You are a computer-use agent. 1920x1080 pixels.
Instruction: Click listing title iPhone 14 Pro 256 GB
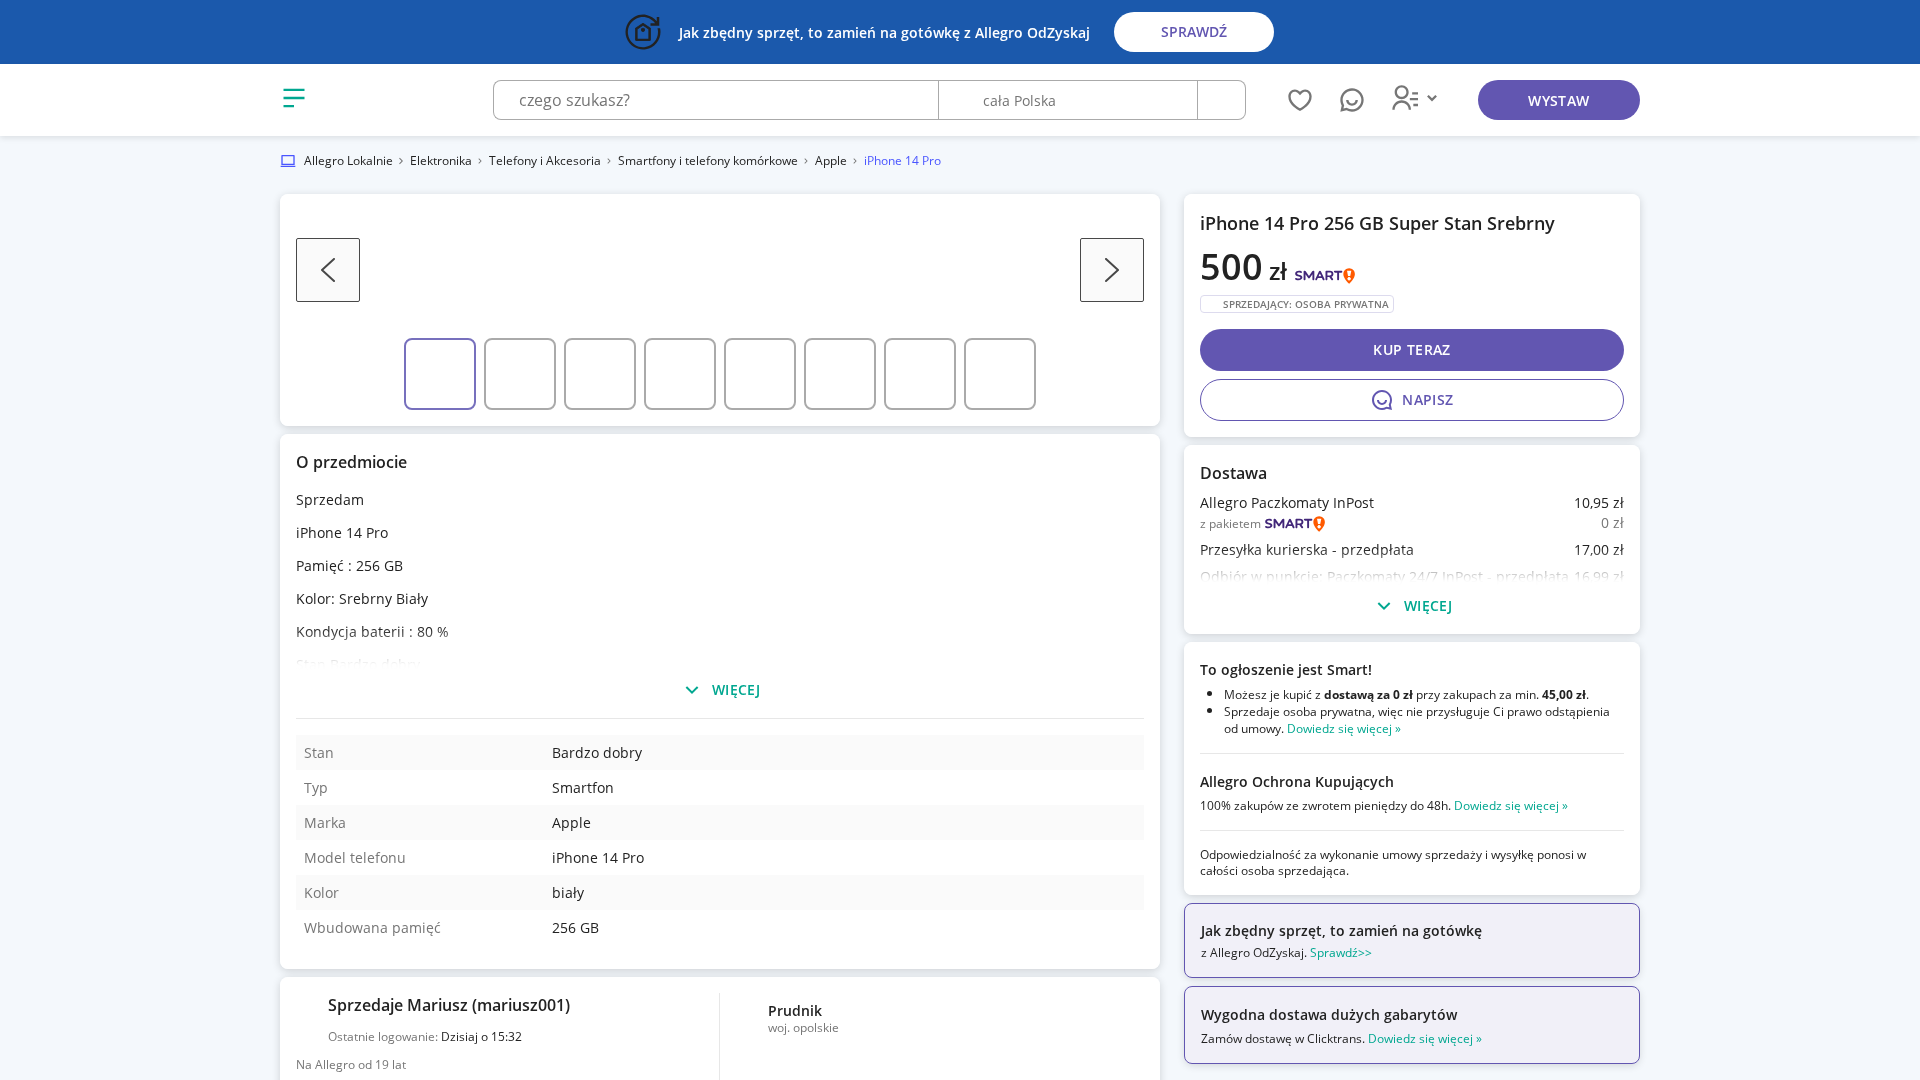(x=1377, y=224)
